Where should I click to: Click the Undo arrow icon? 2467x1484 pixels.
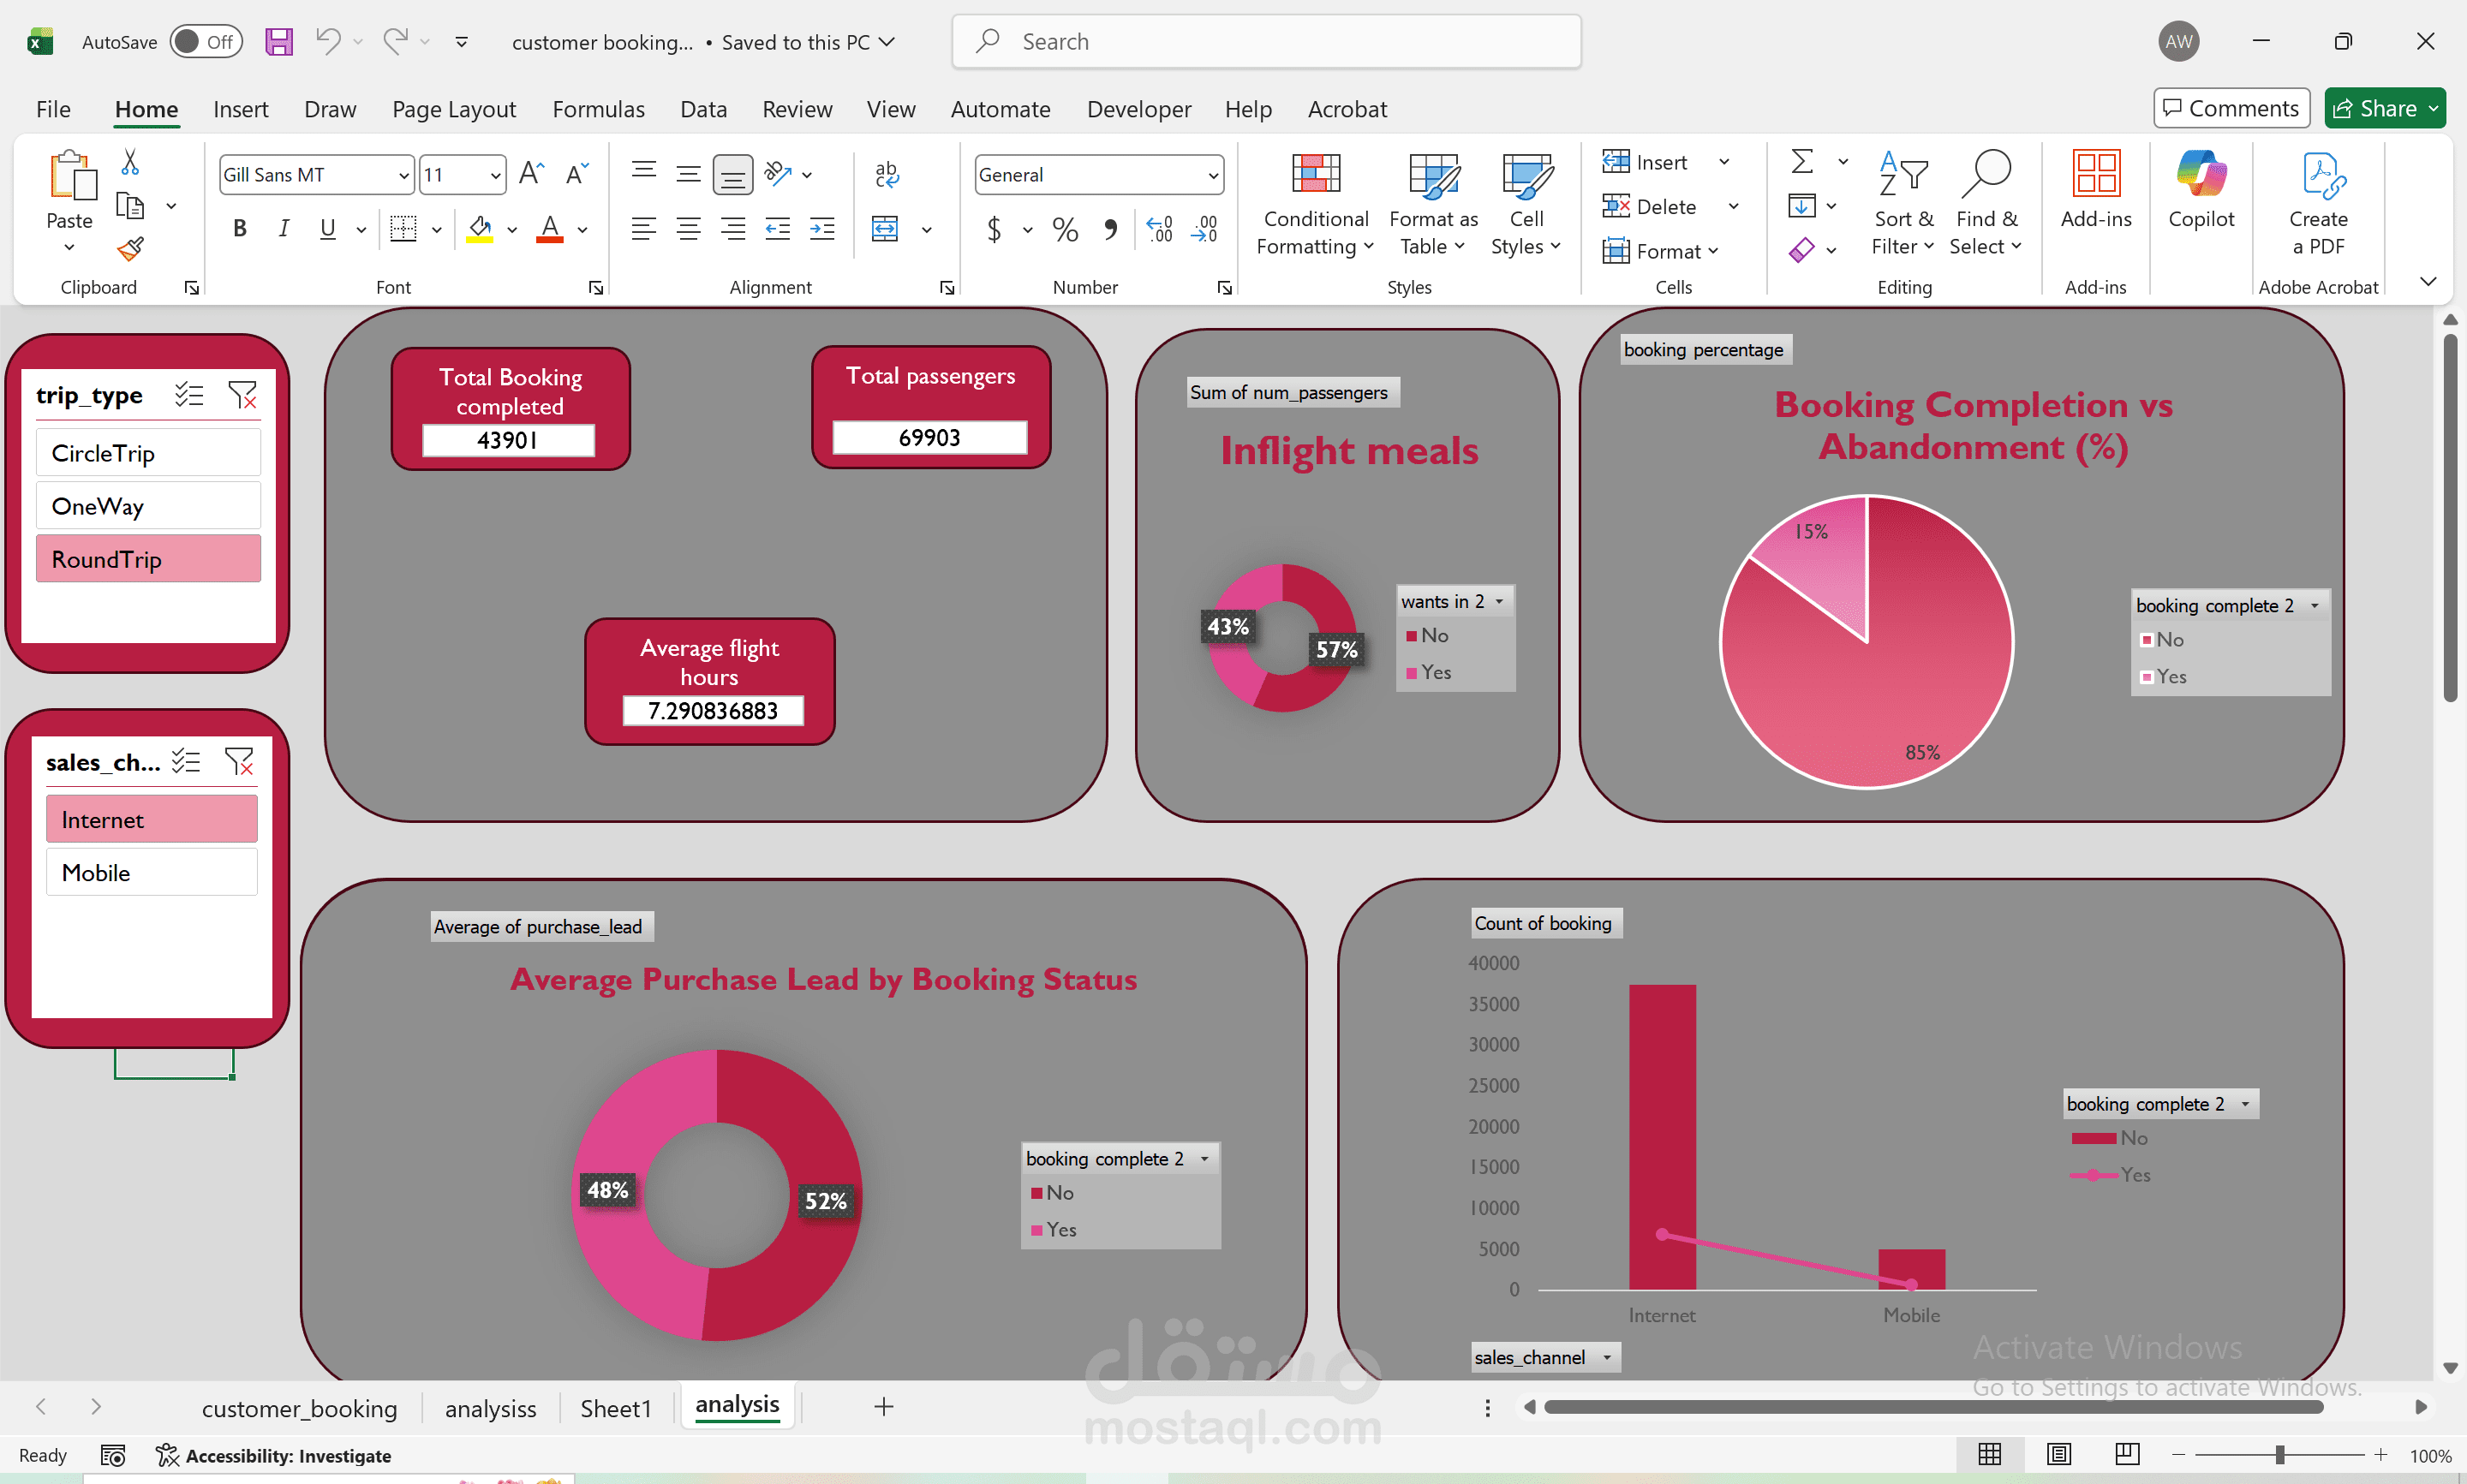[x=328, y=41]
